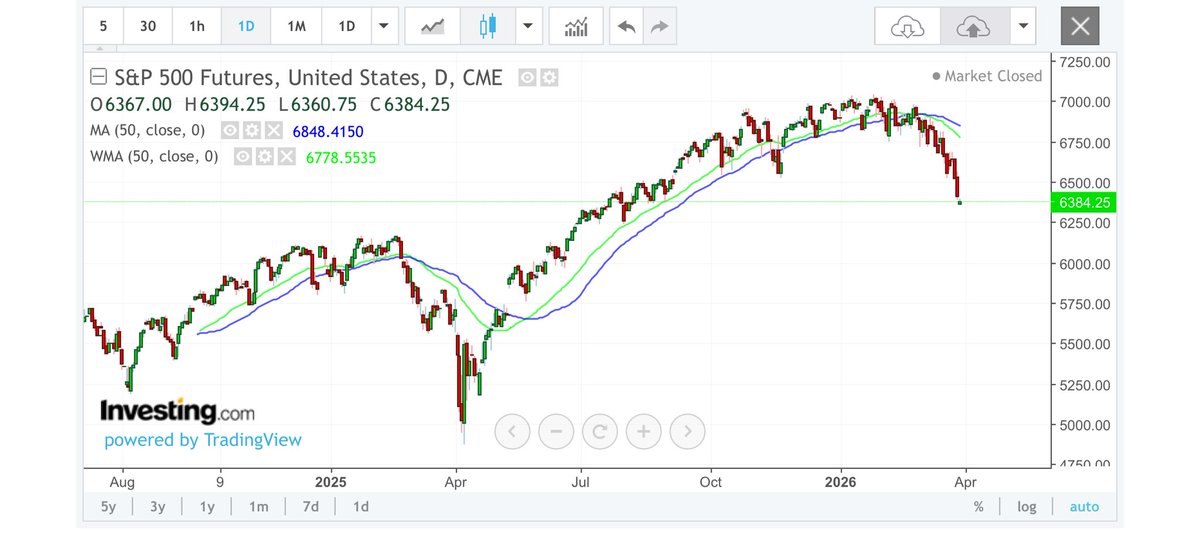
Task: Toggle the log scale
Action: coord(1027,507)
